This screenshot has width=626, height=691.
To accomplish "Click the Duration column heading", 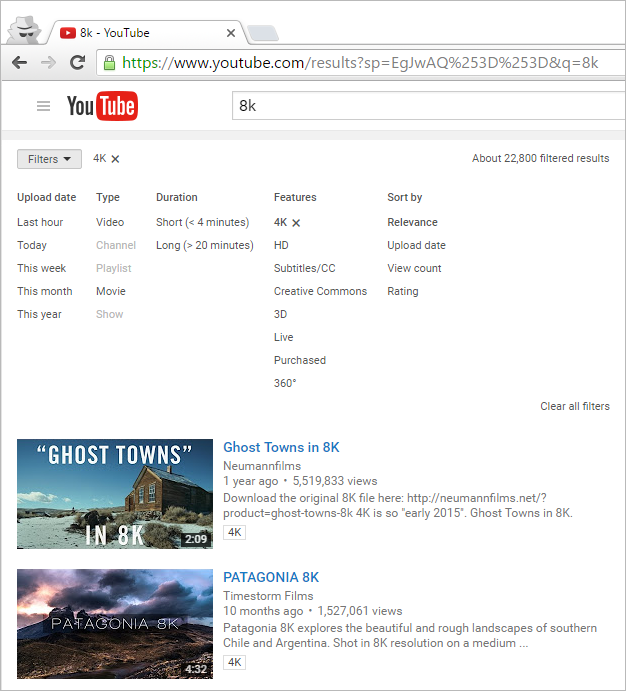I will 177,197.
